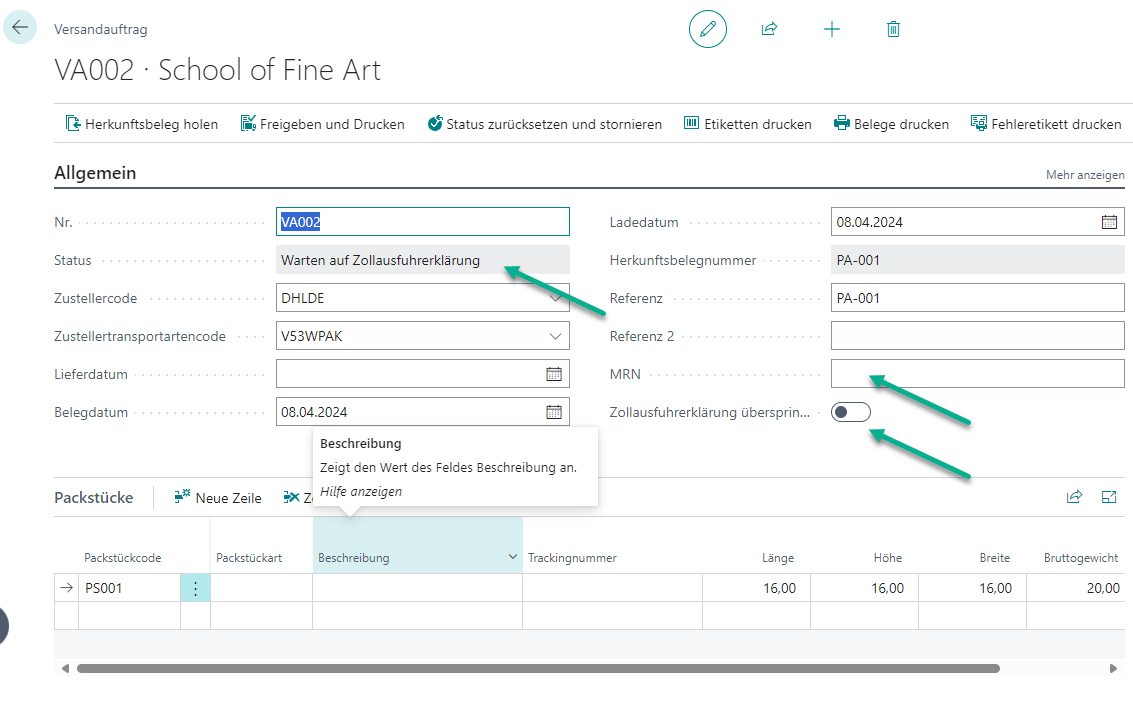Open the Beschreibung column header dropdown
Screen dimensions: 1133x704
click(x=513, y=557)
